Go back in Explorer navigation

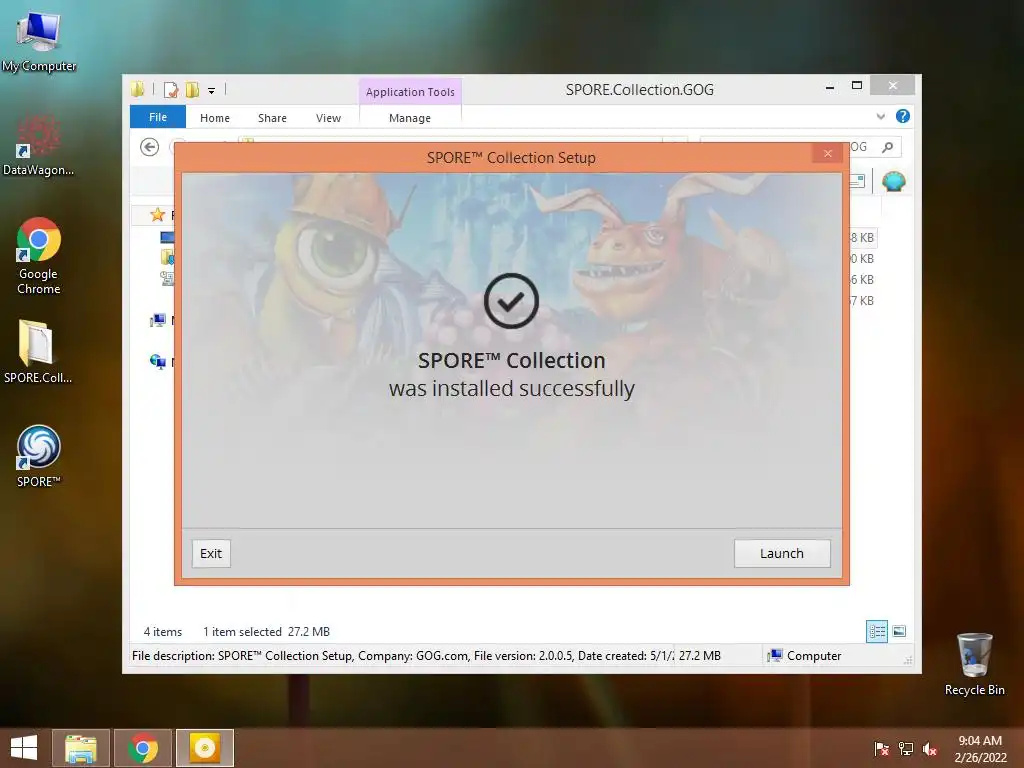coord(150,147)
